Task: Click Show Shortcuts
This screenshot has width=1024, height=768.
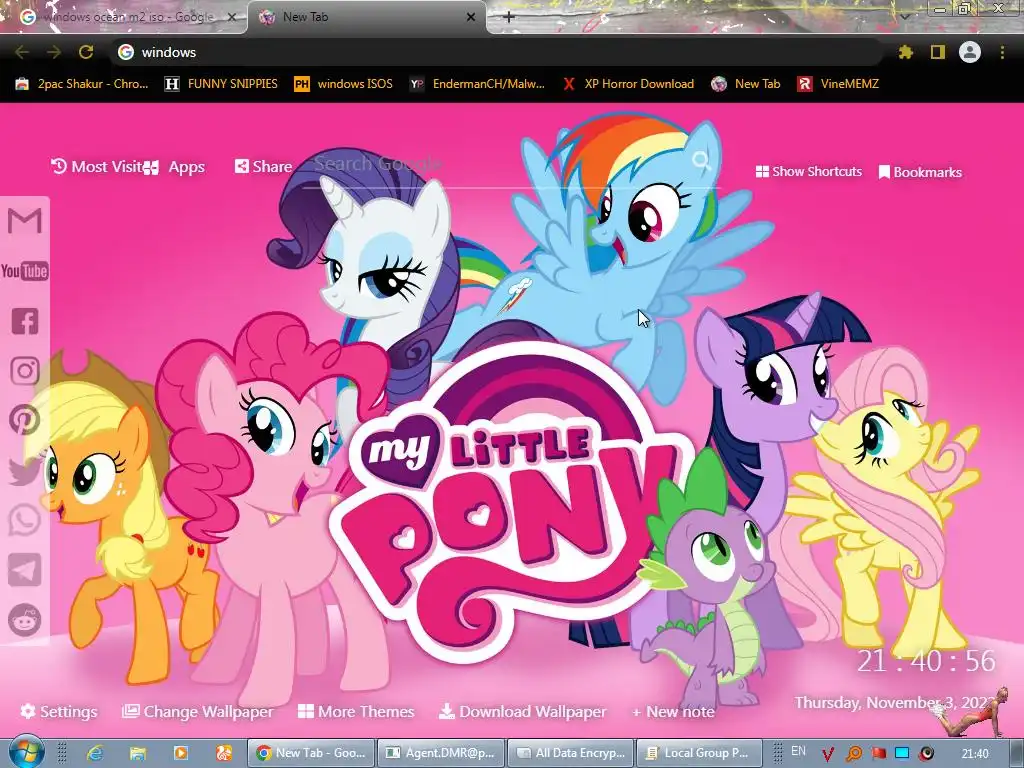Action: coord(808,172)
